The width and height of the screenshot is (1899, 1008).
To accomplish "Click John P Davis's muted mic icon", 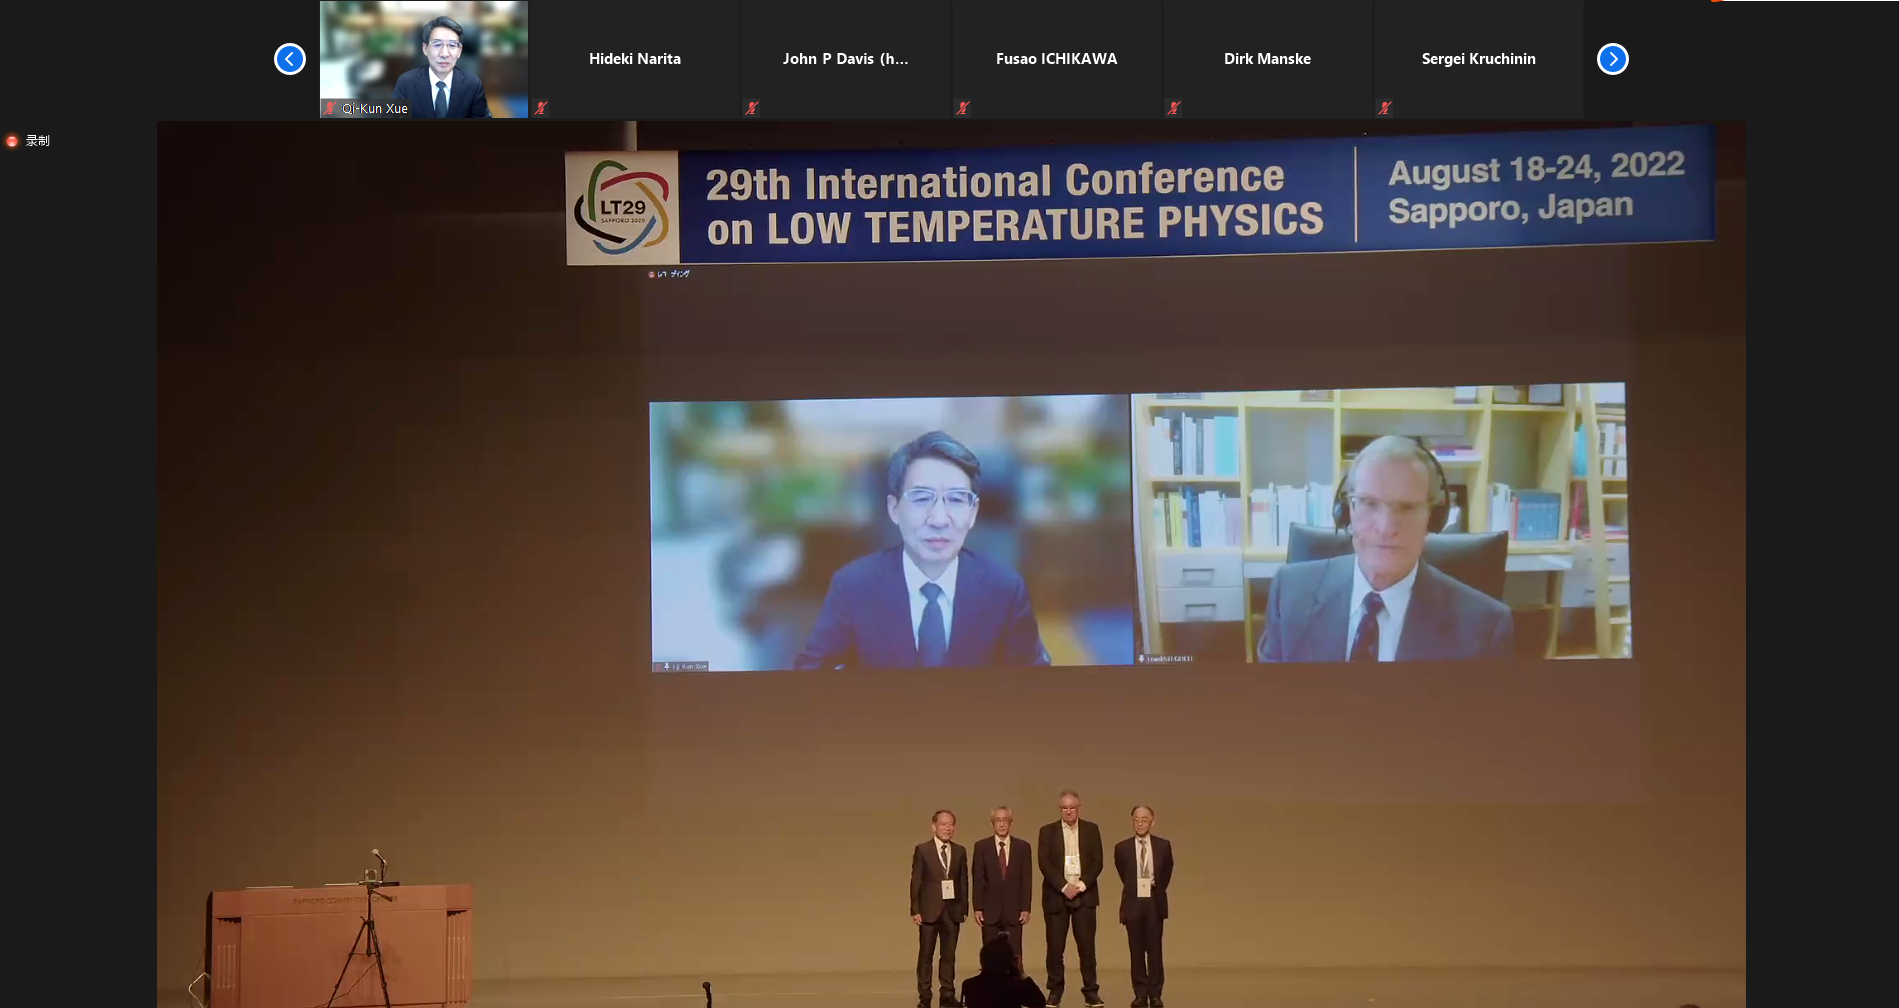I will [x=752, y=108].
